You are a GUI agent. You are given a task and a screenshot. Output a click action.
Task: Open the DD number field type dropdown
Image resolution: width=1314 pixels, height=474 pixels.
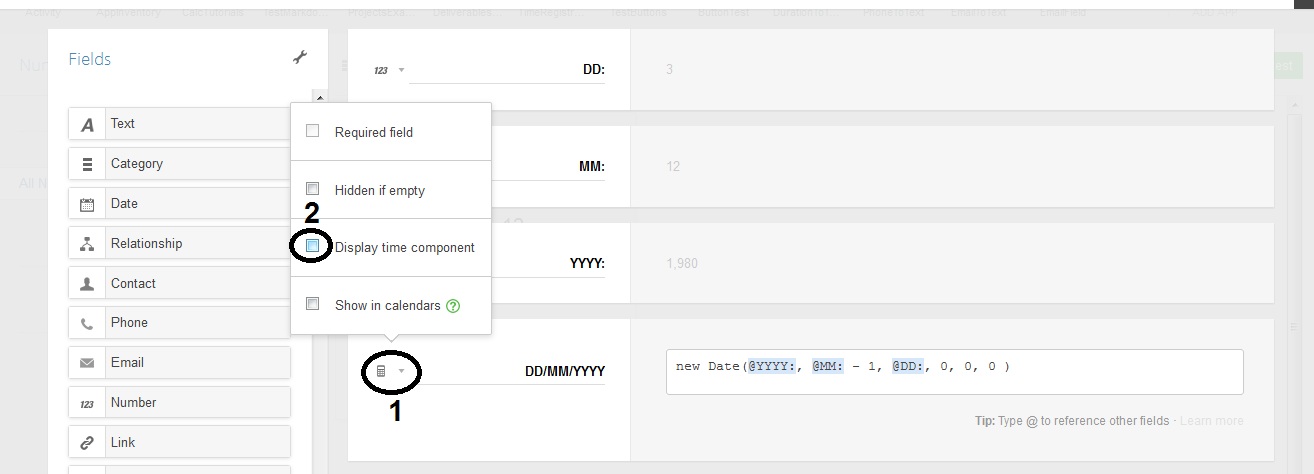point(389,70)
